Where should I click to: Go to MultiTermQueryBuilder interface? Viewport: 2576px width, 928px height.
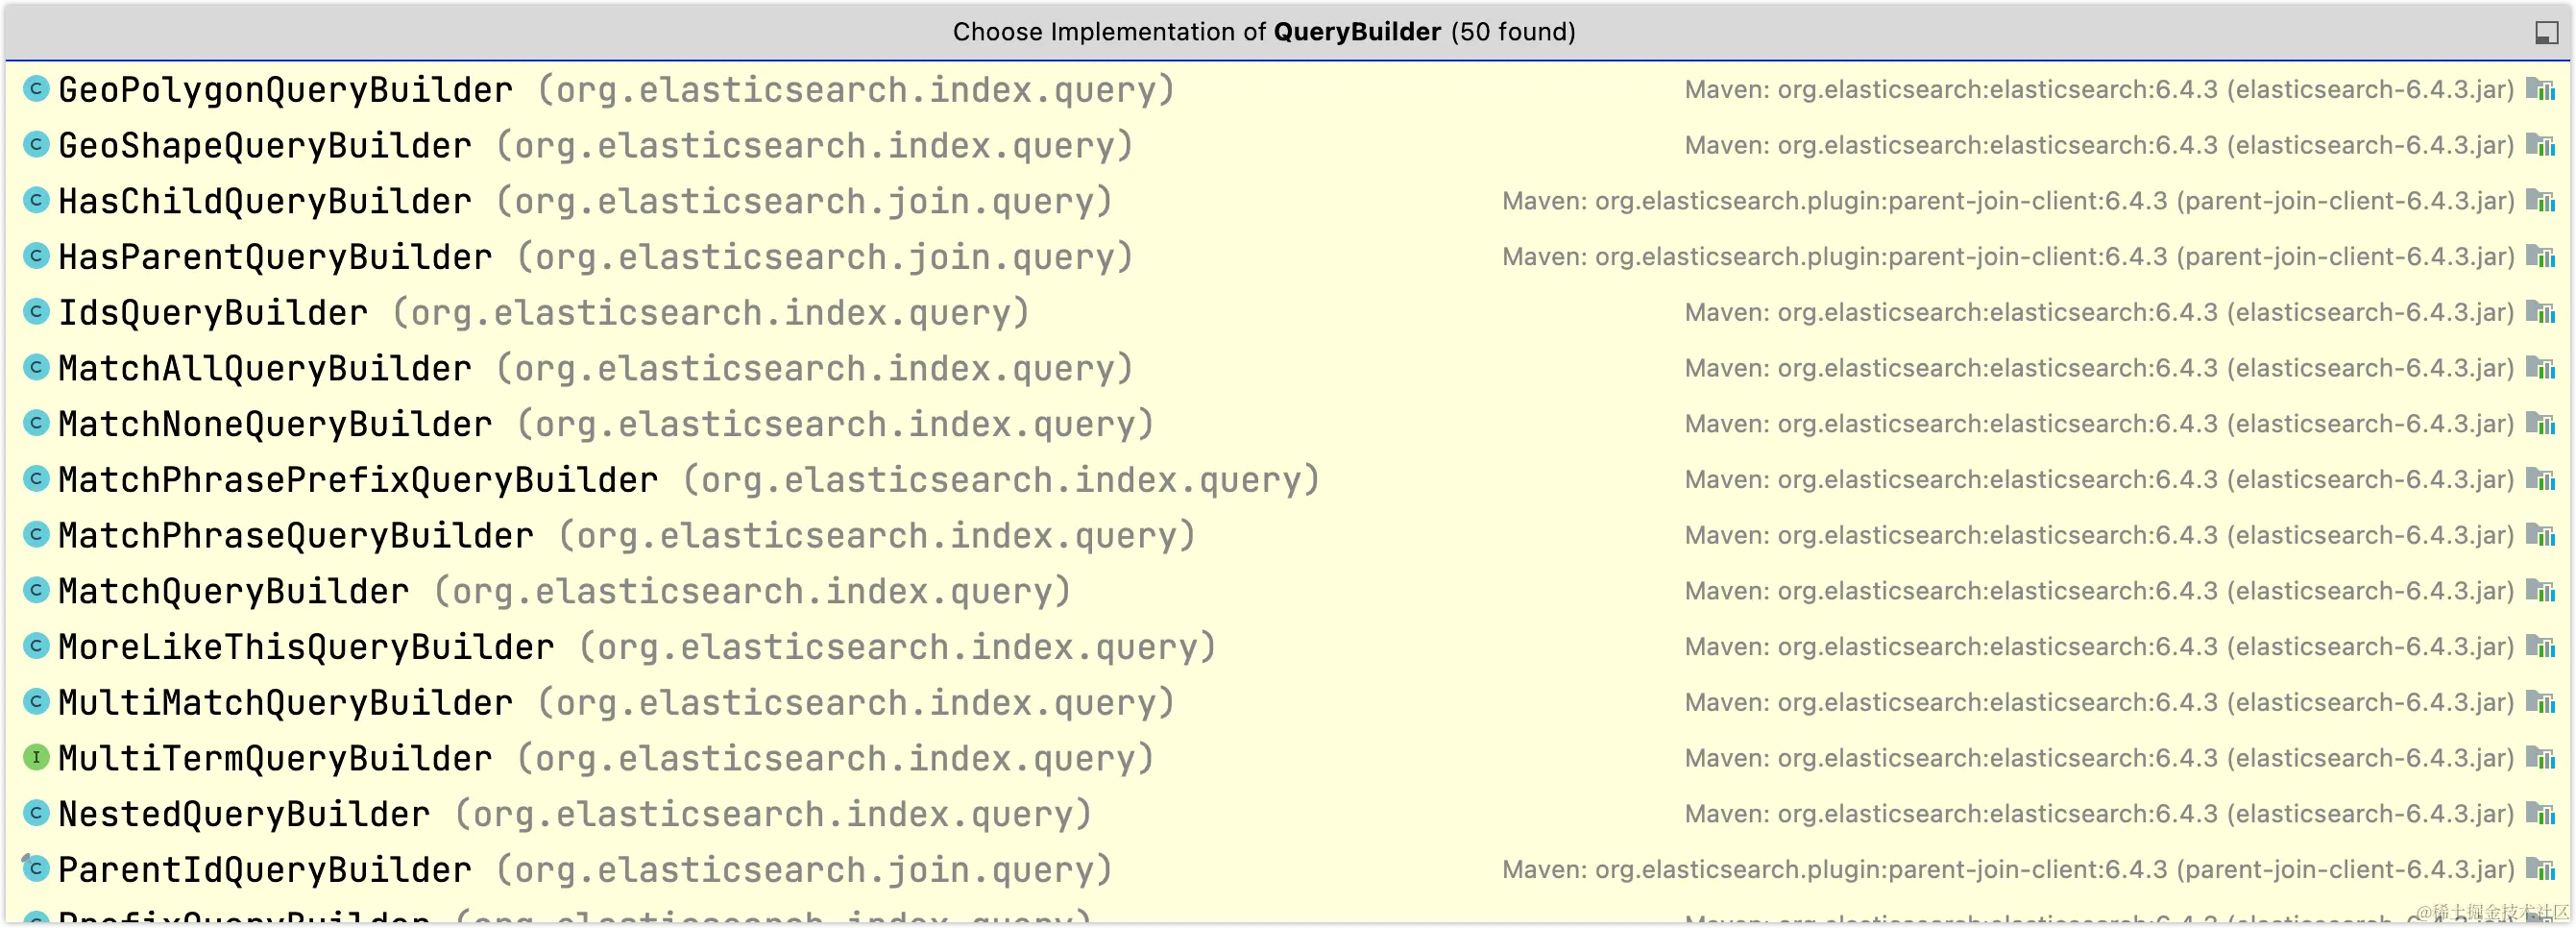(x=1288, y=758)
